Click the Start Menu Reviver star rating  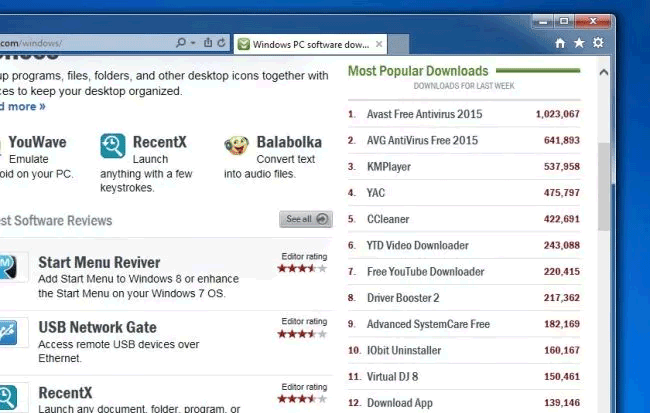click(302, 269)
